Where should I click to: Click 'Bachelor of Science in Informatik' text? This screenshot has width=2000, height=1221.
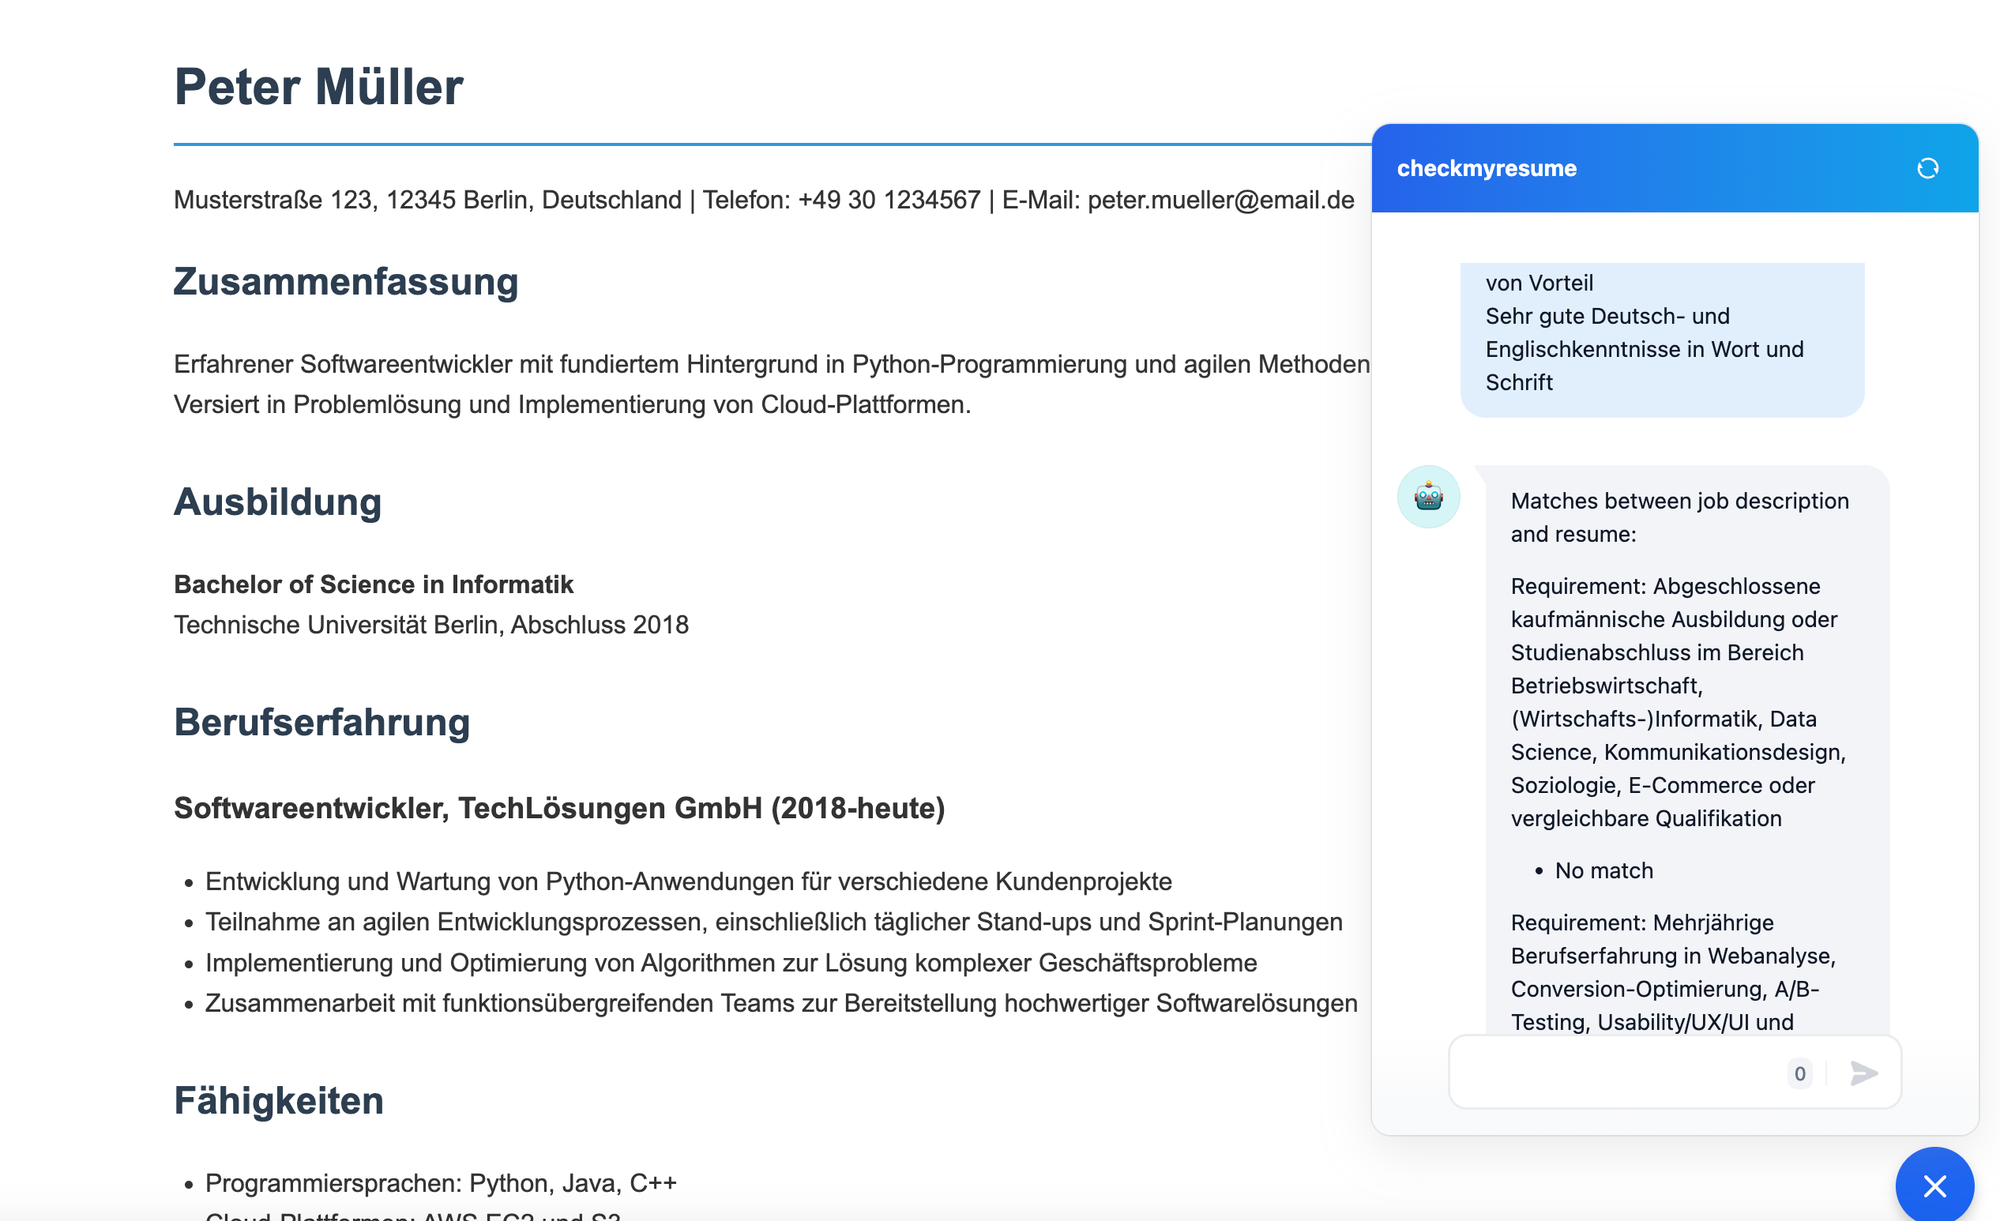coord(374,584)
